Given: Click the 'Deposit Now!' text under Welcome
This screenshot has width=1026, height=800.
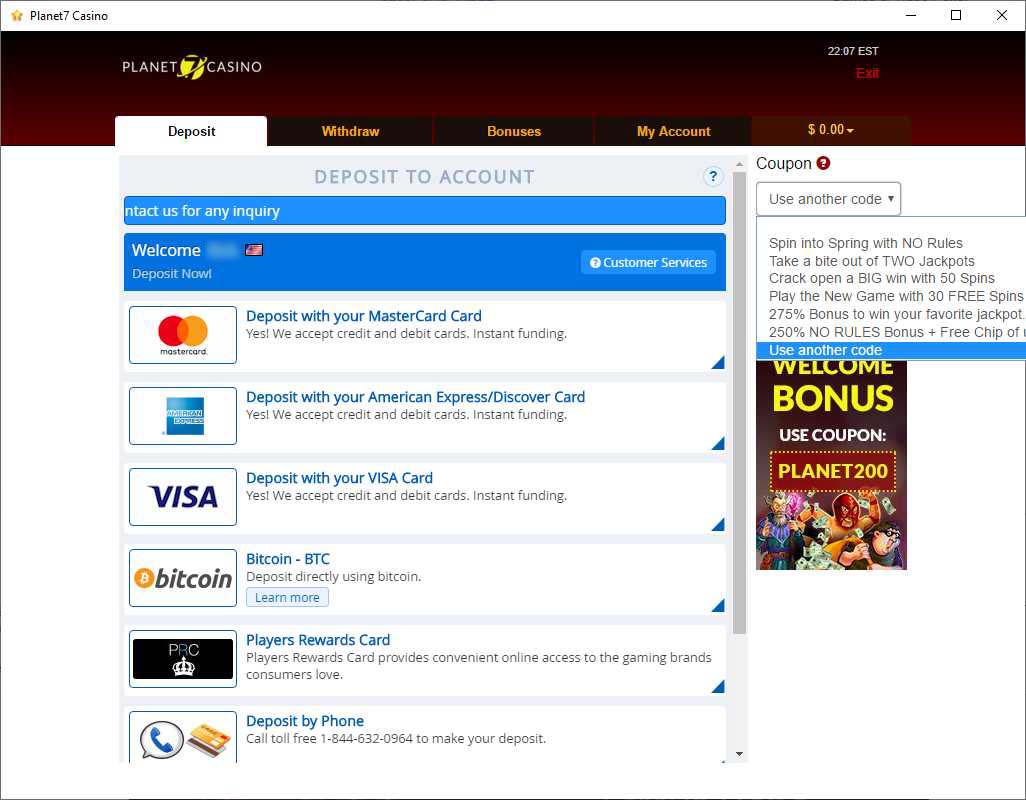Looking at the screenshot, I should tap(171, 273).
